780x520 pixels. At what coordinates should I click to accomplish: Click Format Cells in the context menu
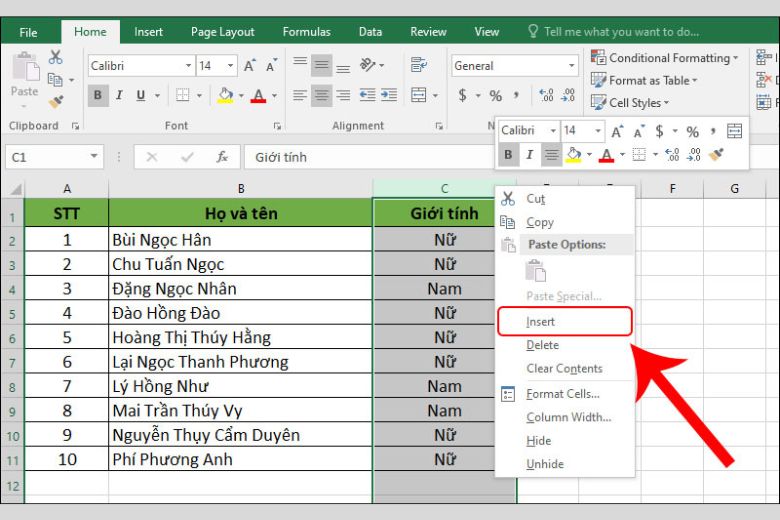tap(563, 394)
